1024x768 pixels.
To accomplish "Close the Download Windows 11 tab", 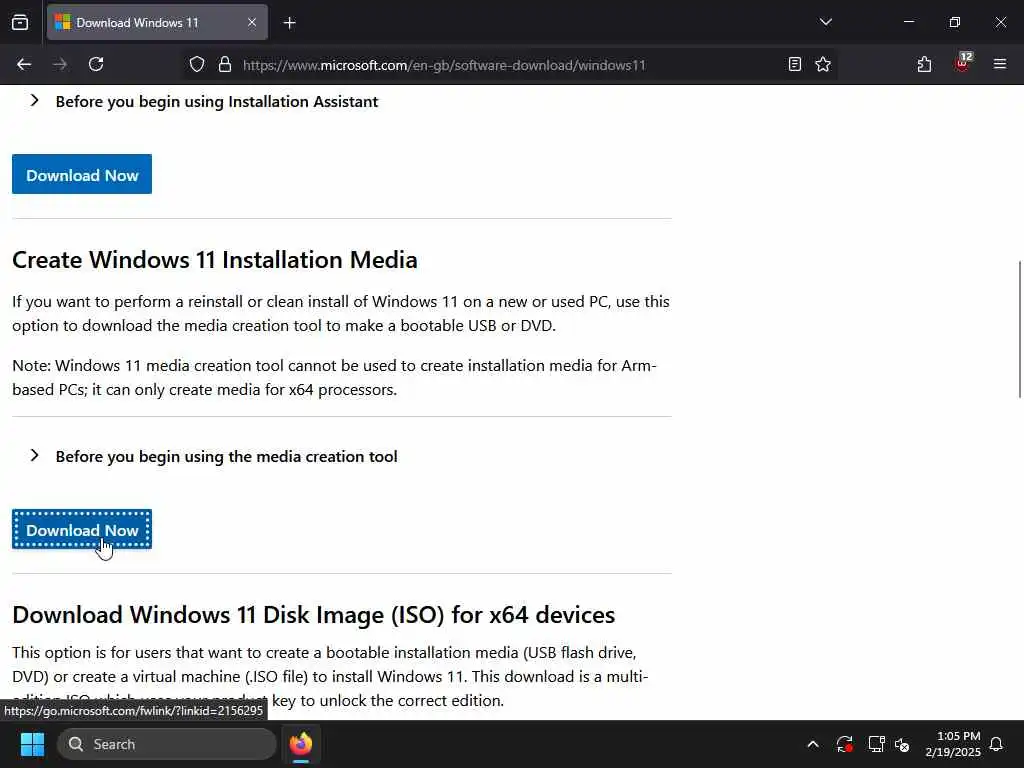I will 252,22.
